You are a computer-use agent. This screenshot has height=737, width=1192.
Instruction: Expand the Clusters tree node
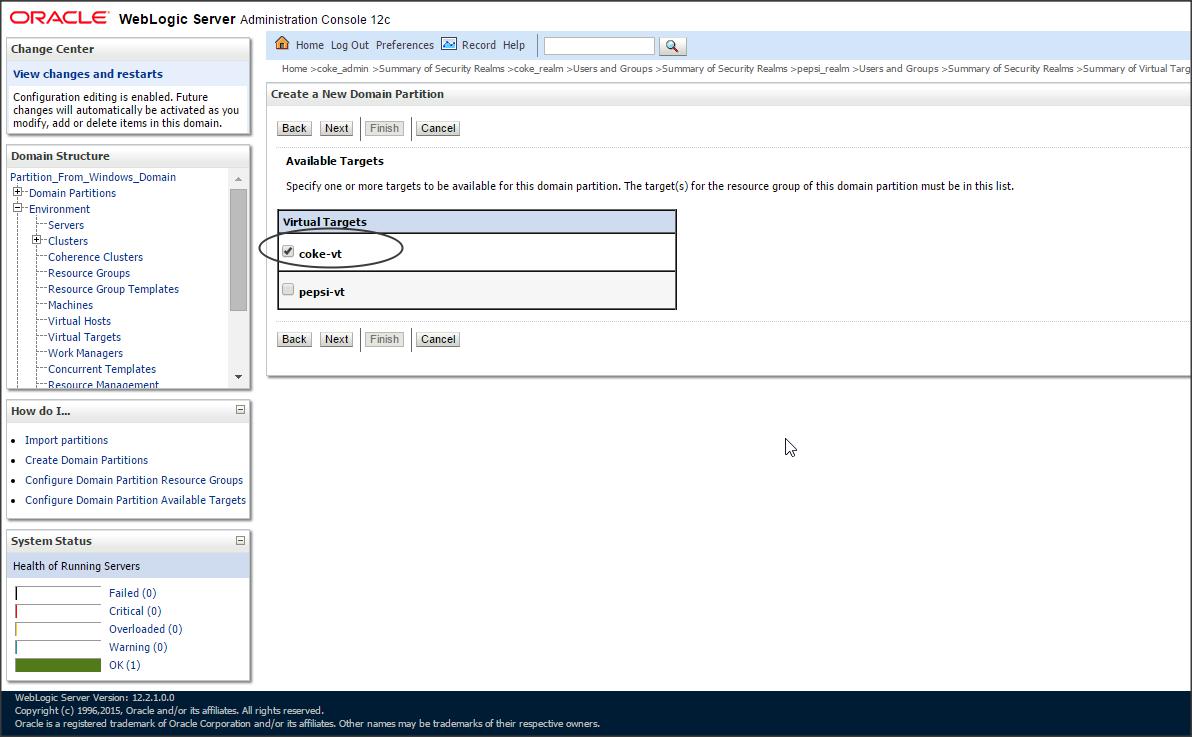pyautogui.click(x=36, y=240)
